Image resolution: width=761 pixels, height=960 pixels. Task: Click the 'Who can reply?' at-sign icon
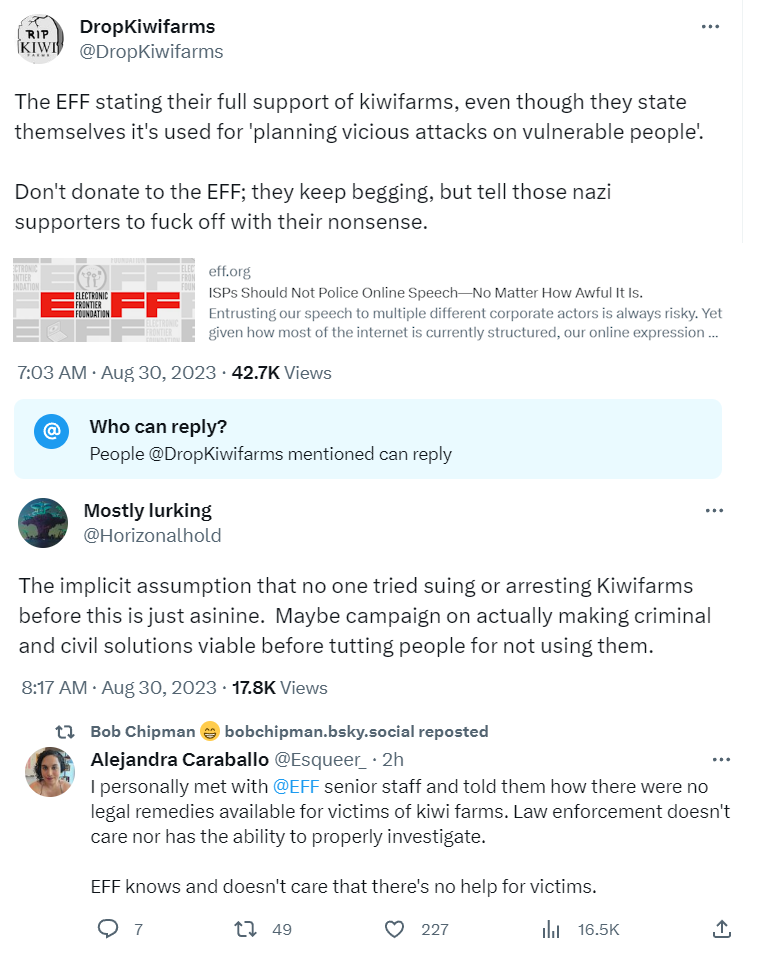tap(51, 431)
